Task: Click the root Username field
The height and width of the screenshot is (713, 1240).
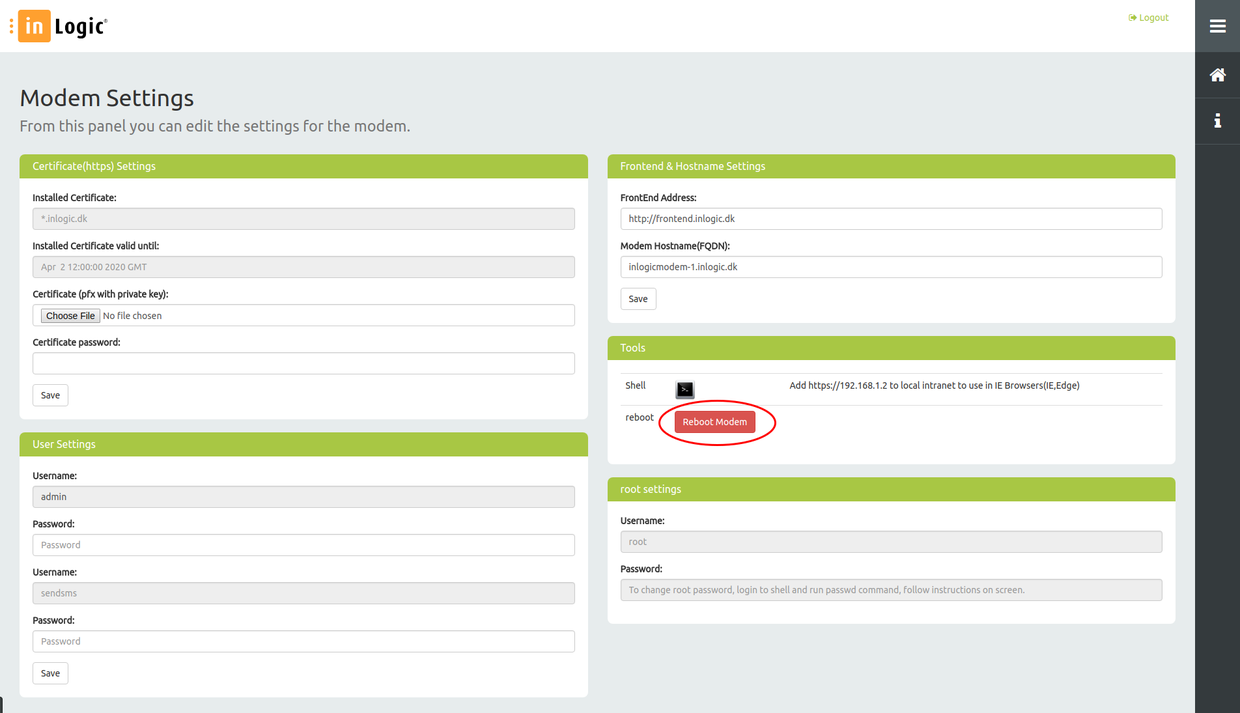Action: (x=890, y=542)
